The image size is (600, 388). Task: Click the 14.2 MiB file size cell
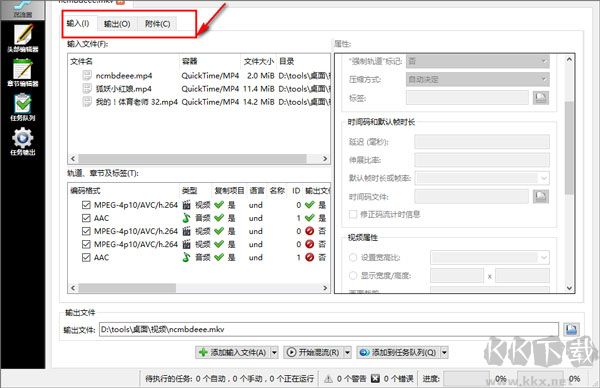(x=259, y=102)
